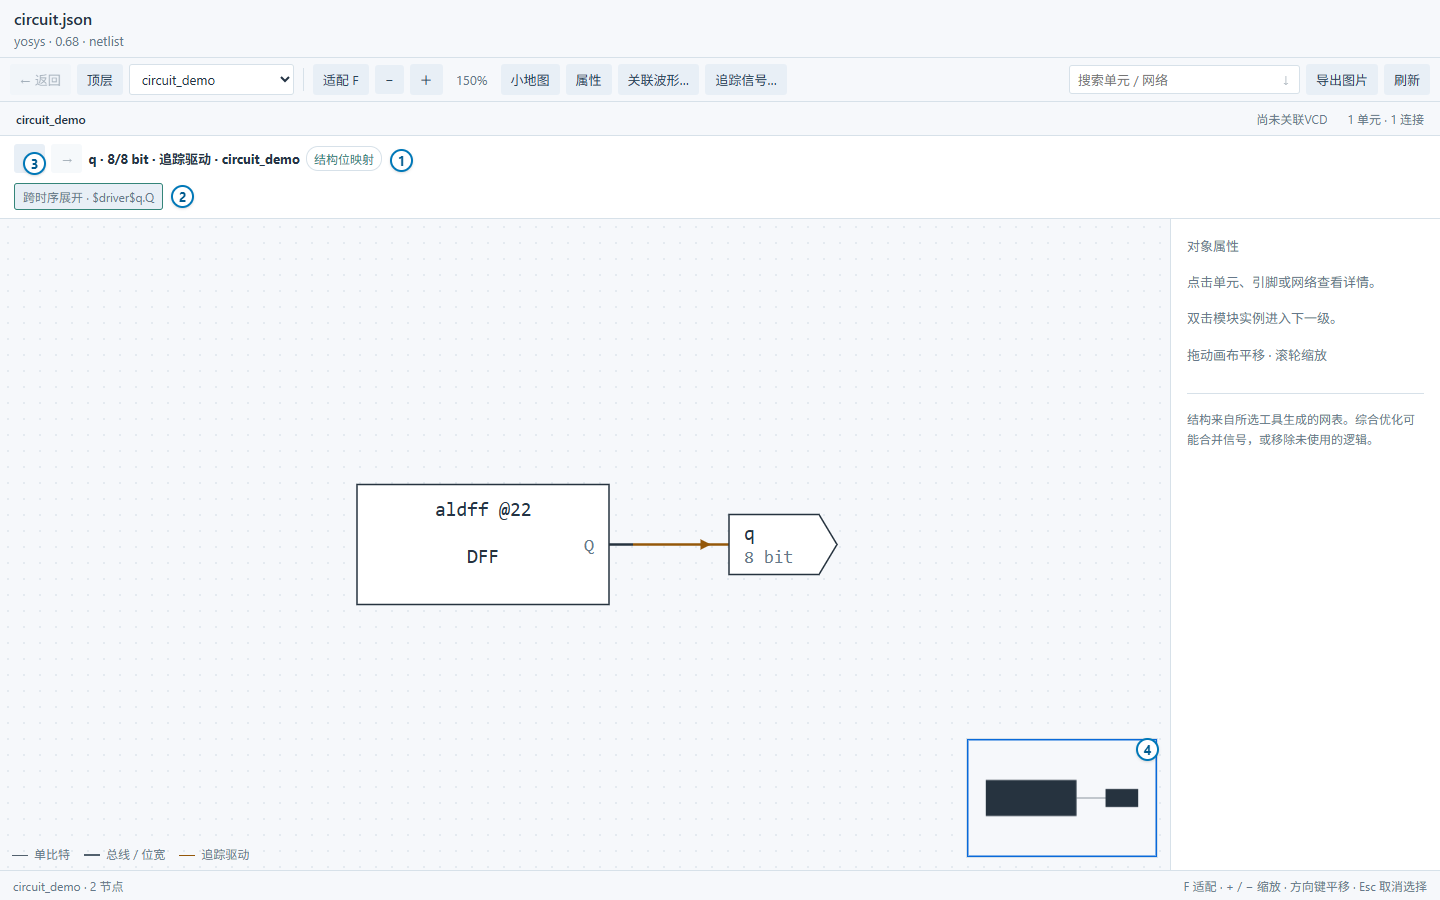
Task: Select the aldff @22 DFF cell
Action: [x=483, y=545]
